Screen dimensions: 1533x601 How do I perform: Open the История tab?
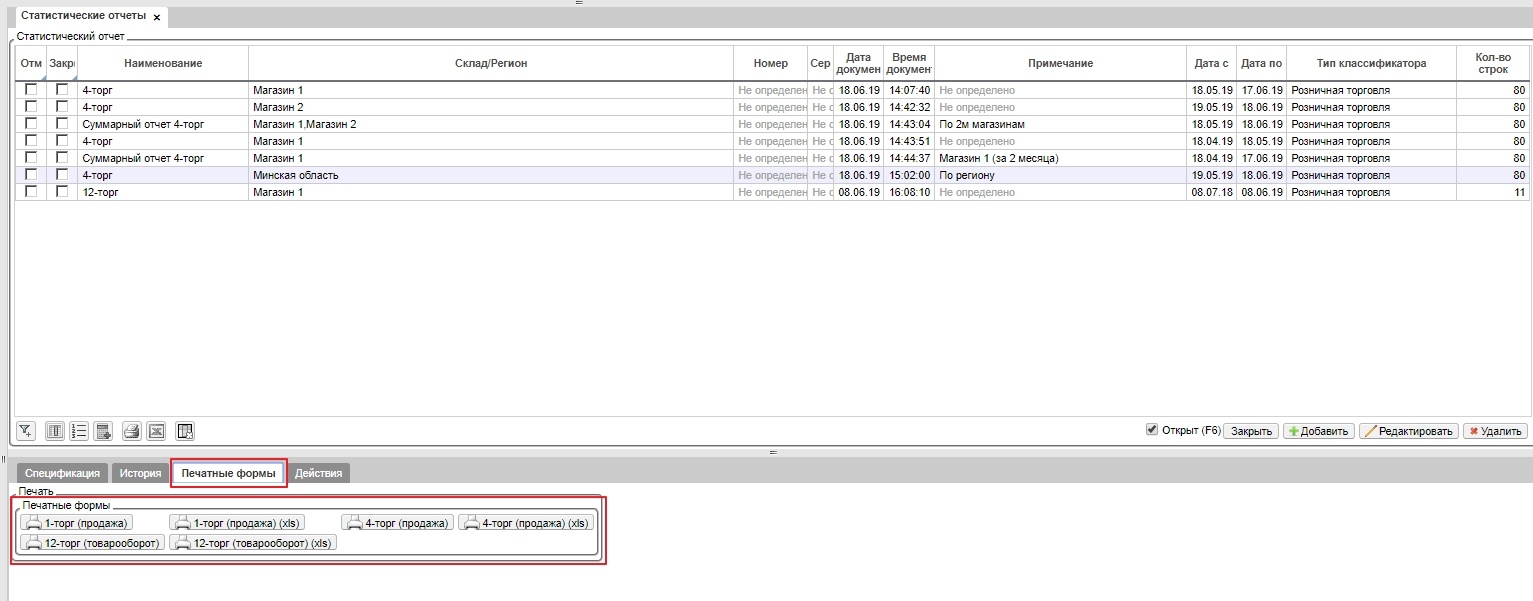139,473
